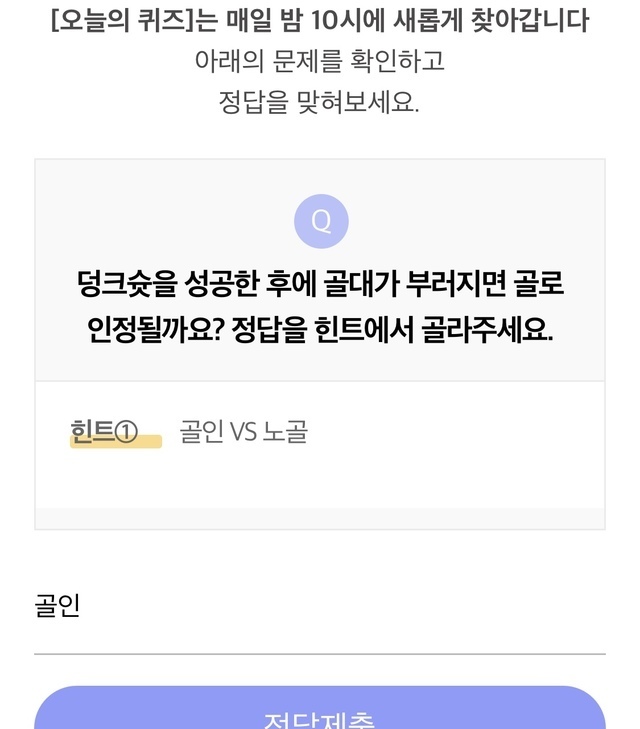Tap the 힌트 label

point(91,432)
